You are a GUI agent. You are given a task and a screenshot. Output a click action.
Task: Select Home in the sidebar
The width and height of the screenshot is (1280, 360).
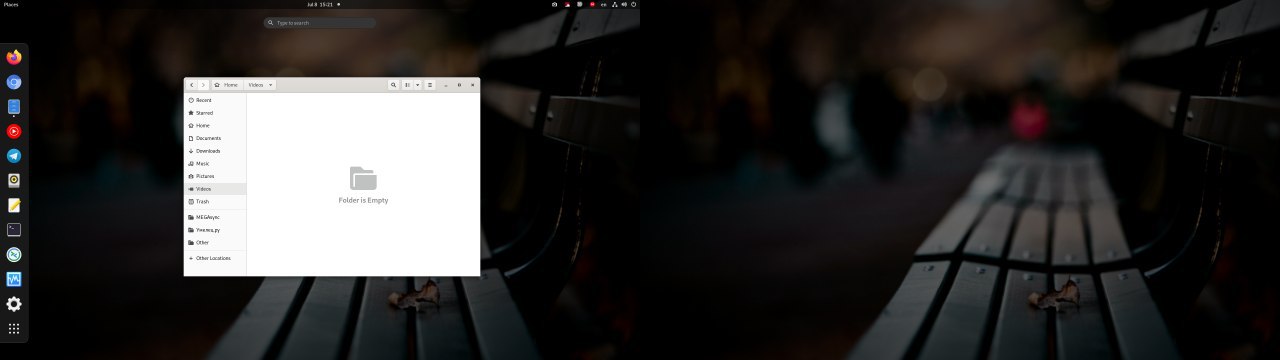(x=215, y=126)
